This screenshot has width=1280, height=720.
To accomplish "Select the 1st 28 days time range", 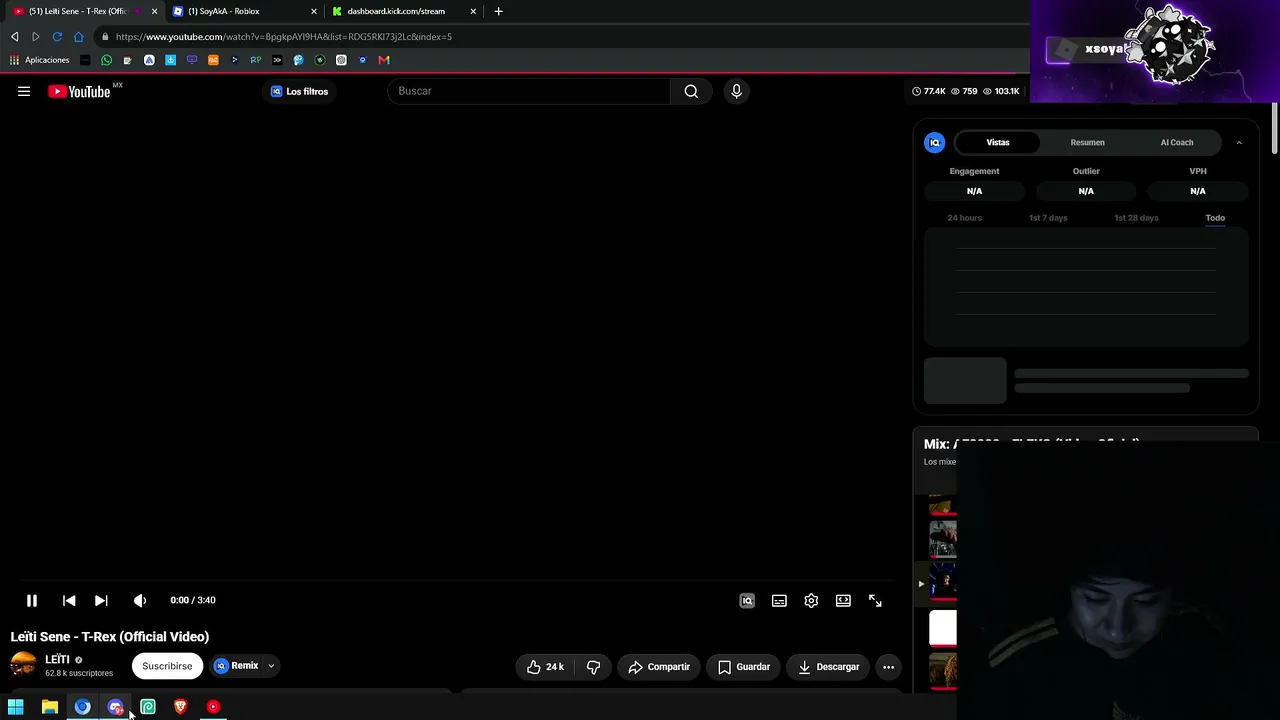I will pos(1136,218).
